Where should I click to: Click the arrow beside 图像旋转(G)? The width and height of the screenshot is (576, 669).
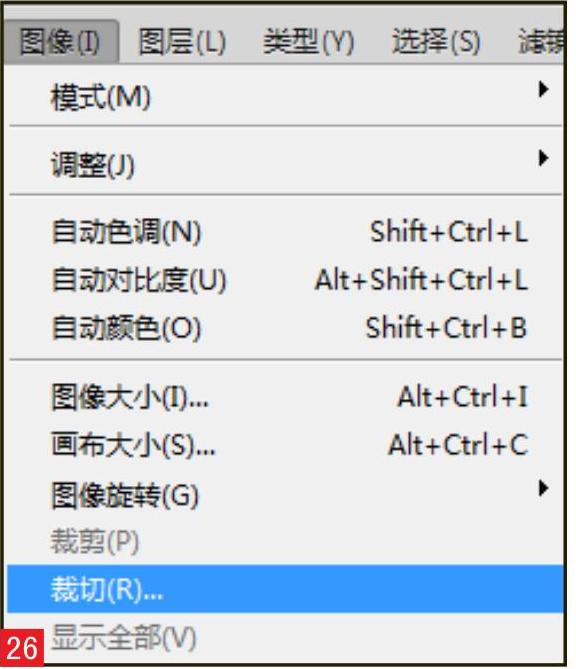(x=543, y=488)
